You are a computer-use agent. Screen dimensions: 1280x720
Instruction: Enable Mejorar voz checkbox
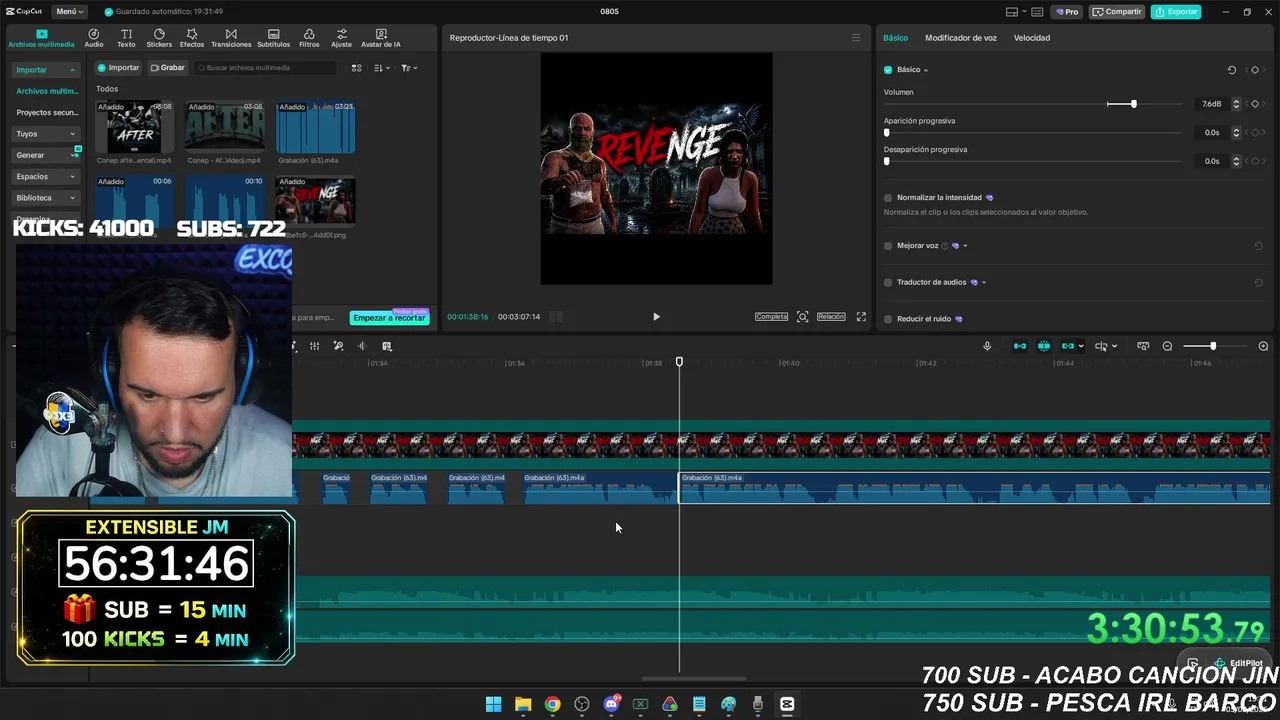coord(888,246)
